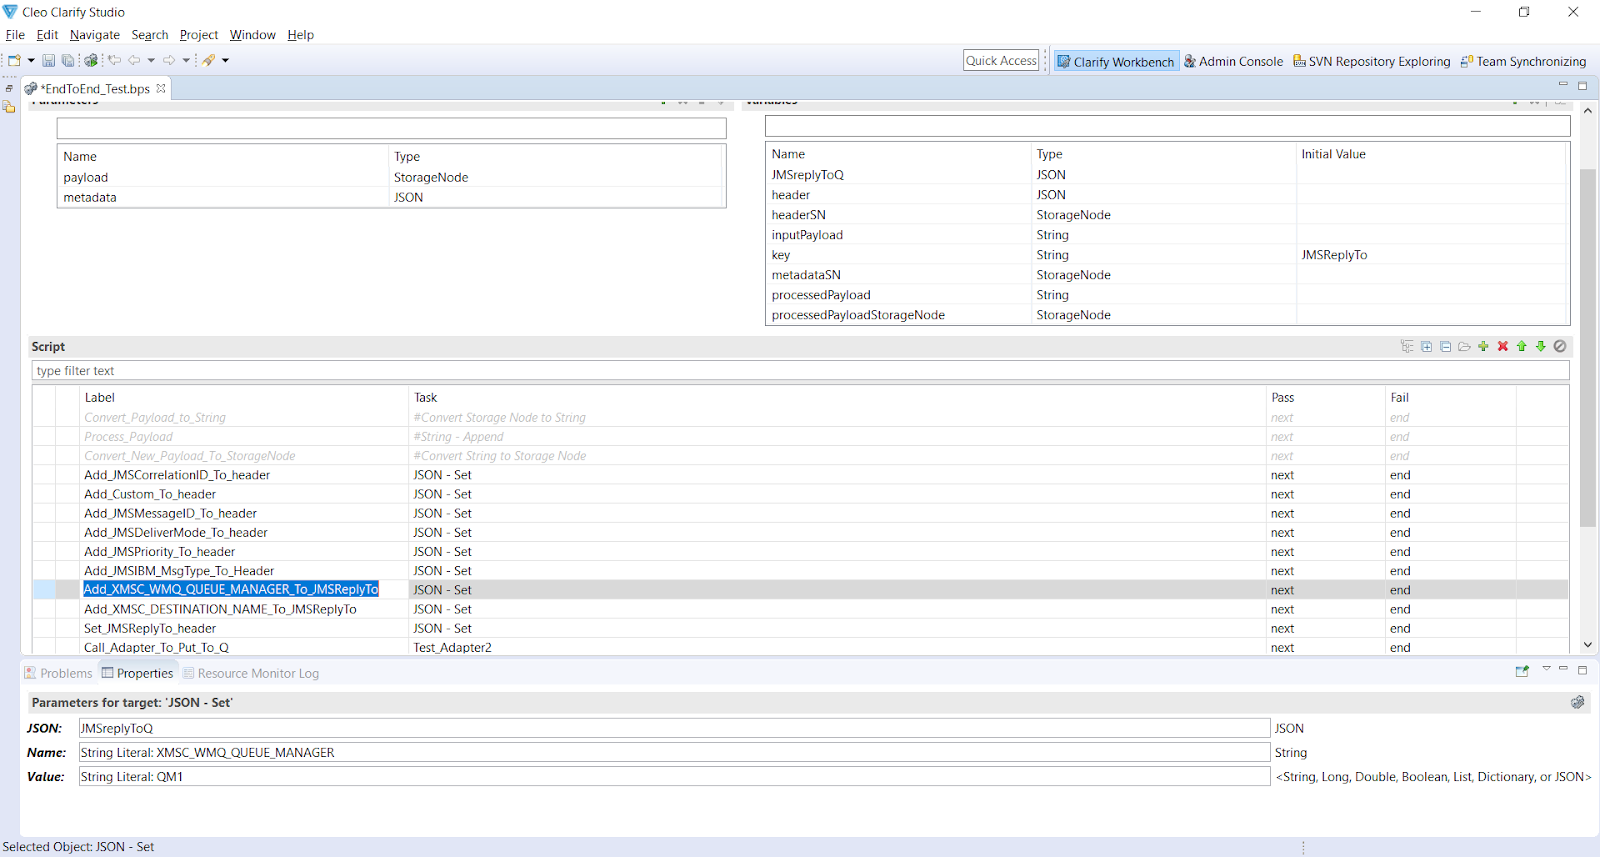Click the Collapse All icon in Script toolbar
The image size is (1600, 857).
[x=1445, y=346]
